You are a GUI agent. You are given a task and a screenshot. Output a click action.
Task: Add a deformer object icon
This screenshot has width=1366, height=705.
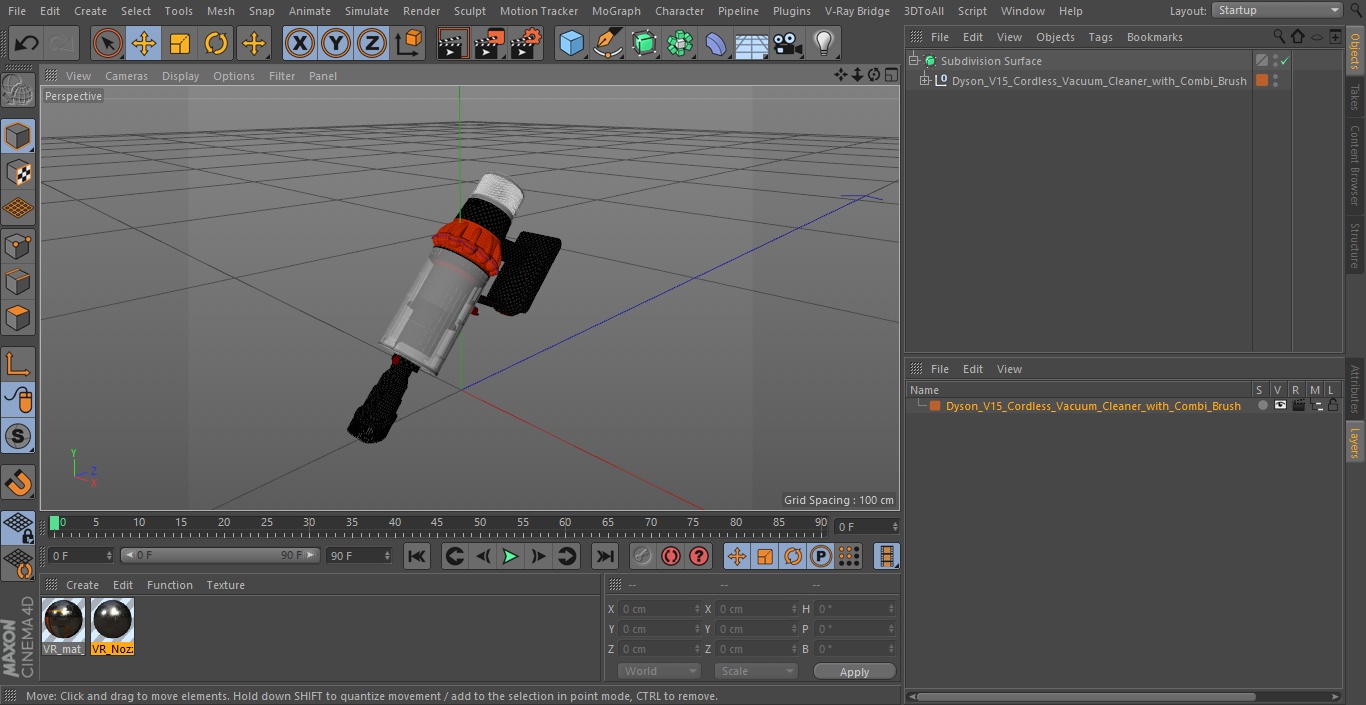[716, 43]
